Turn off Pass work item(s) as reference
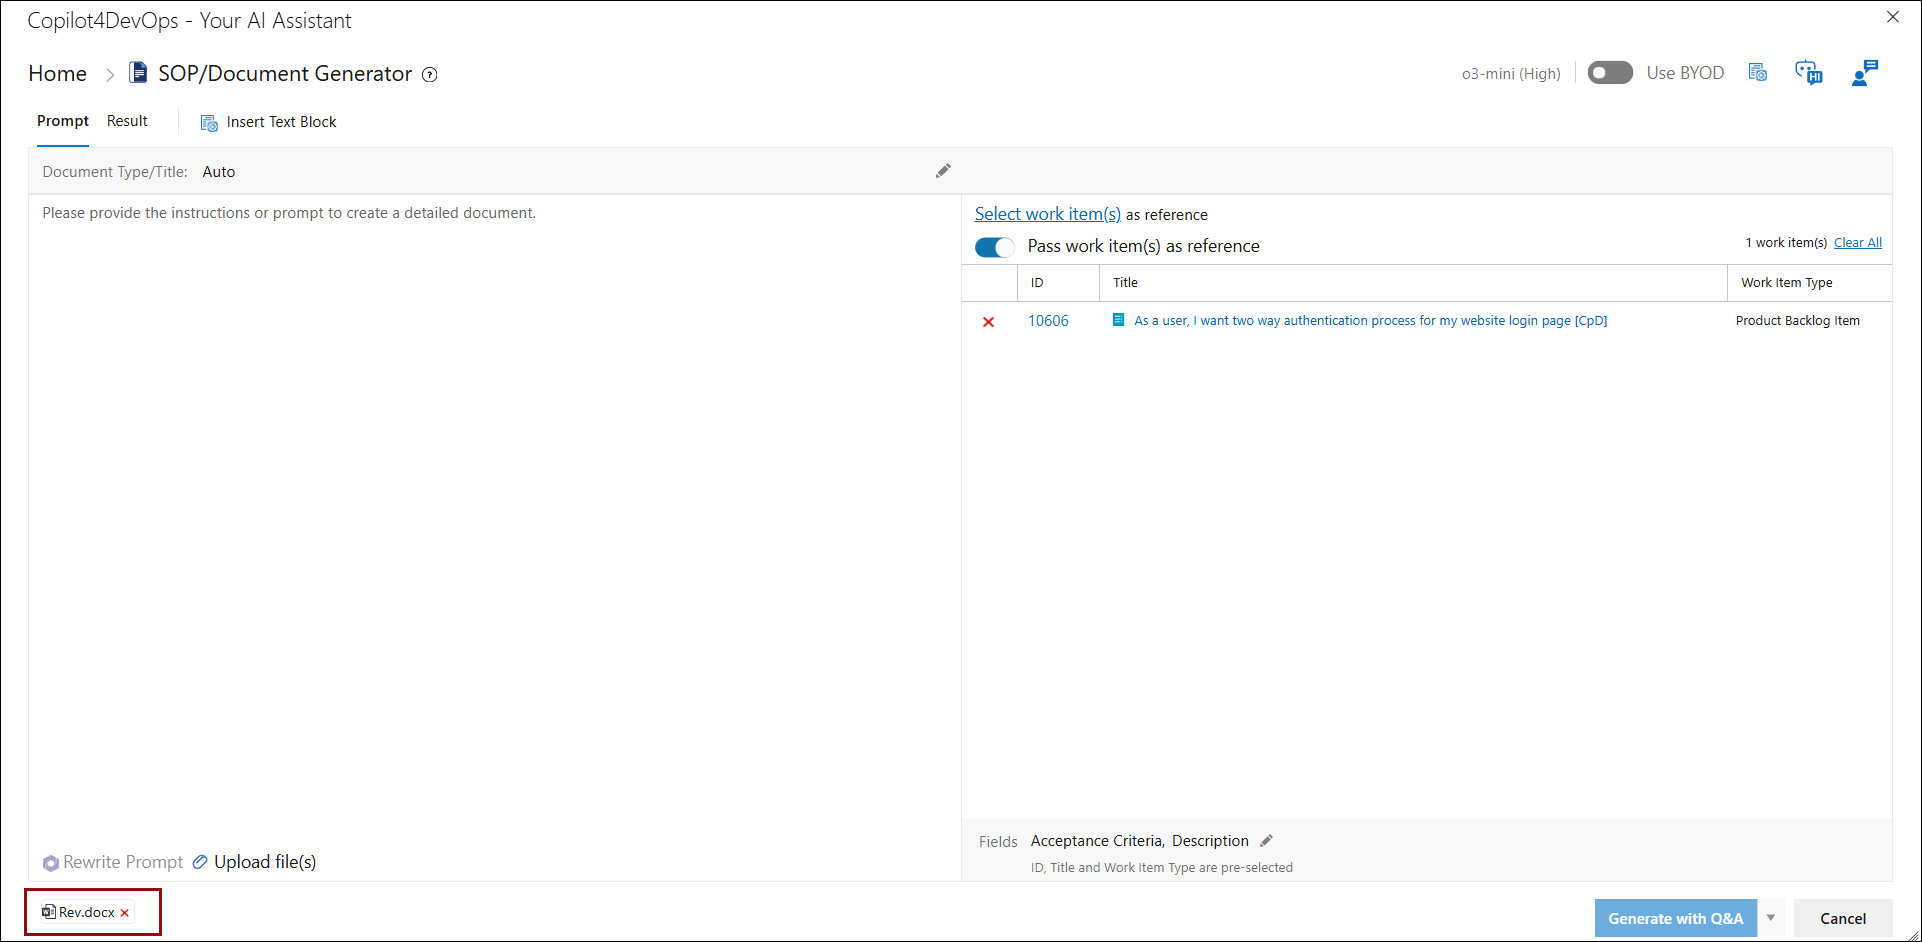 point(994,247)
